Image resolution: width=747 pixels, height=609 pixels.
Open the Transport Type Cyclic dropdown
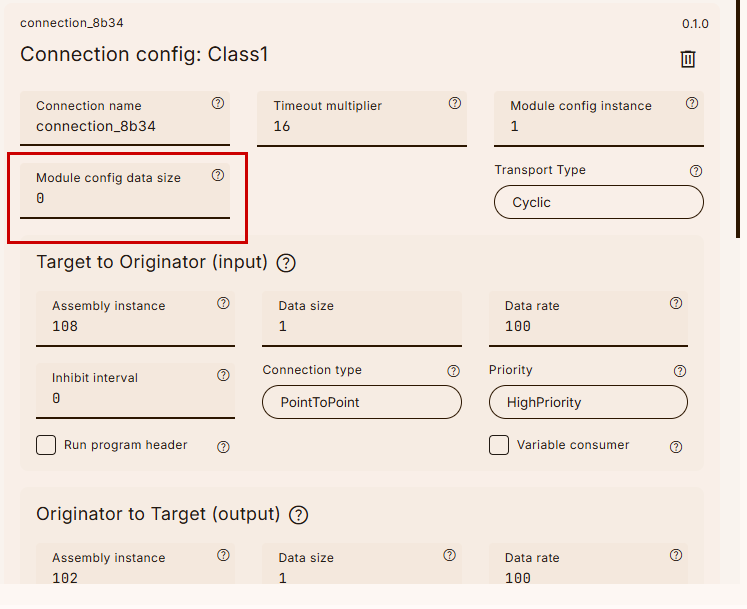[598, 202]
